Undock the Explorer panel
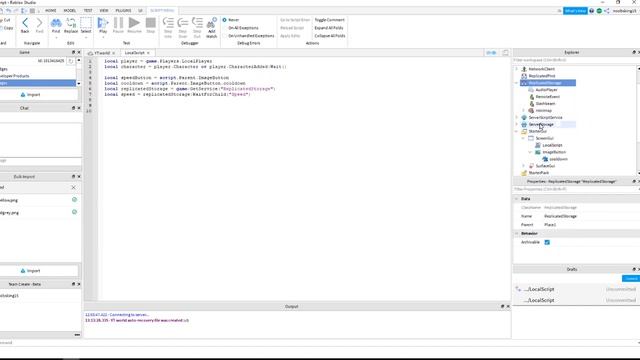The image size is (640, 360). pos(633,52)
